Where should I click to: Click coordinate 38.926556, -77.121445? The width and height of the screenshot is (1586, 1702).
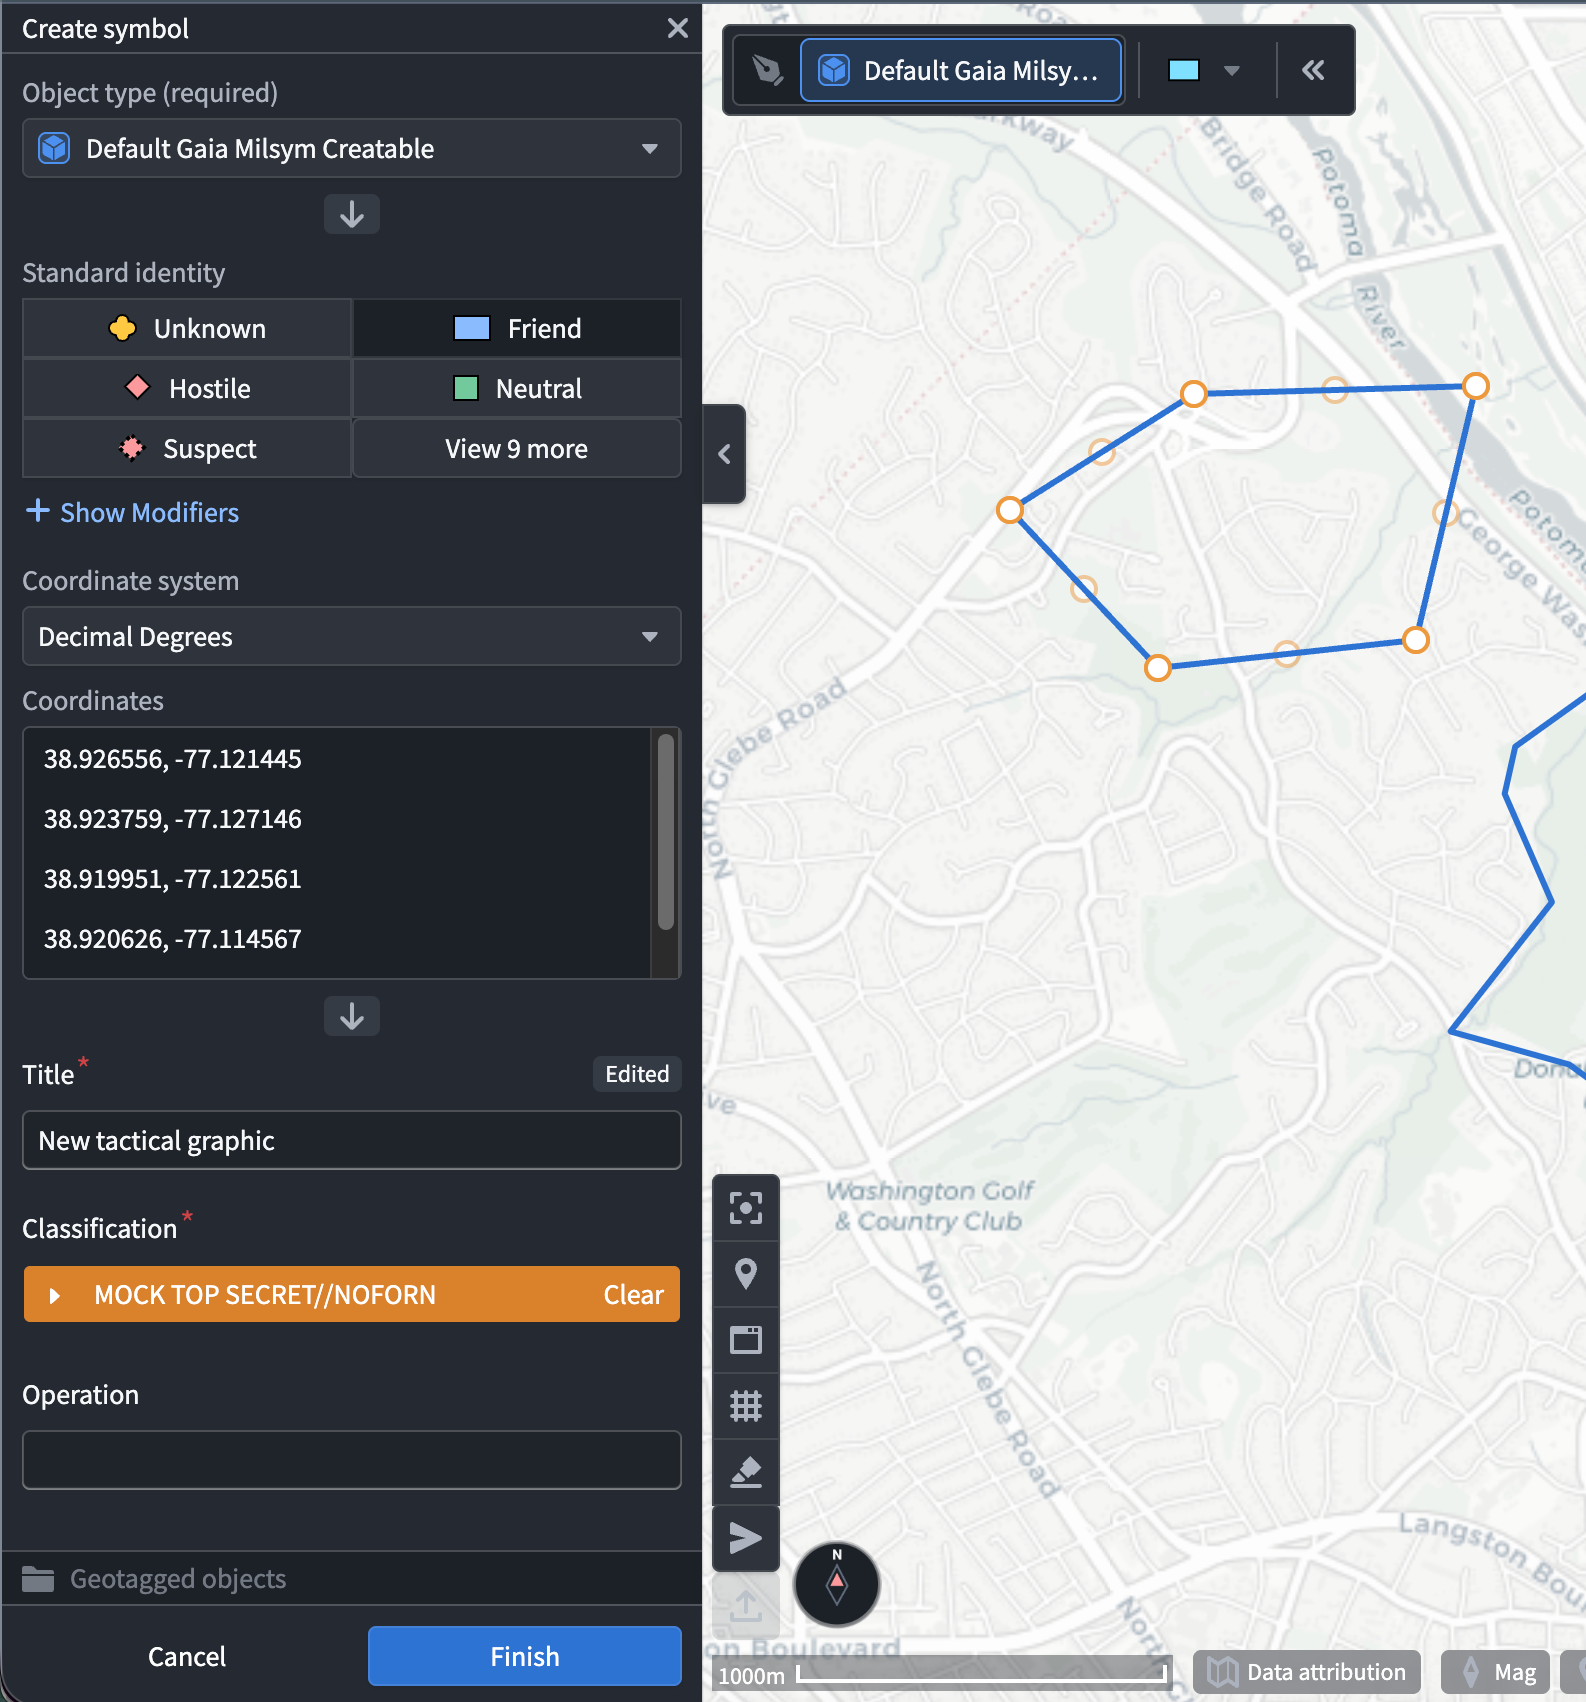(172, 759)
